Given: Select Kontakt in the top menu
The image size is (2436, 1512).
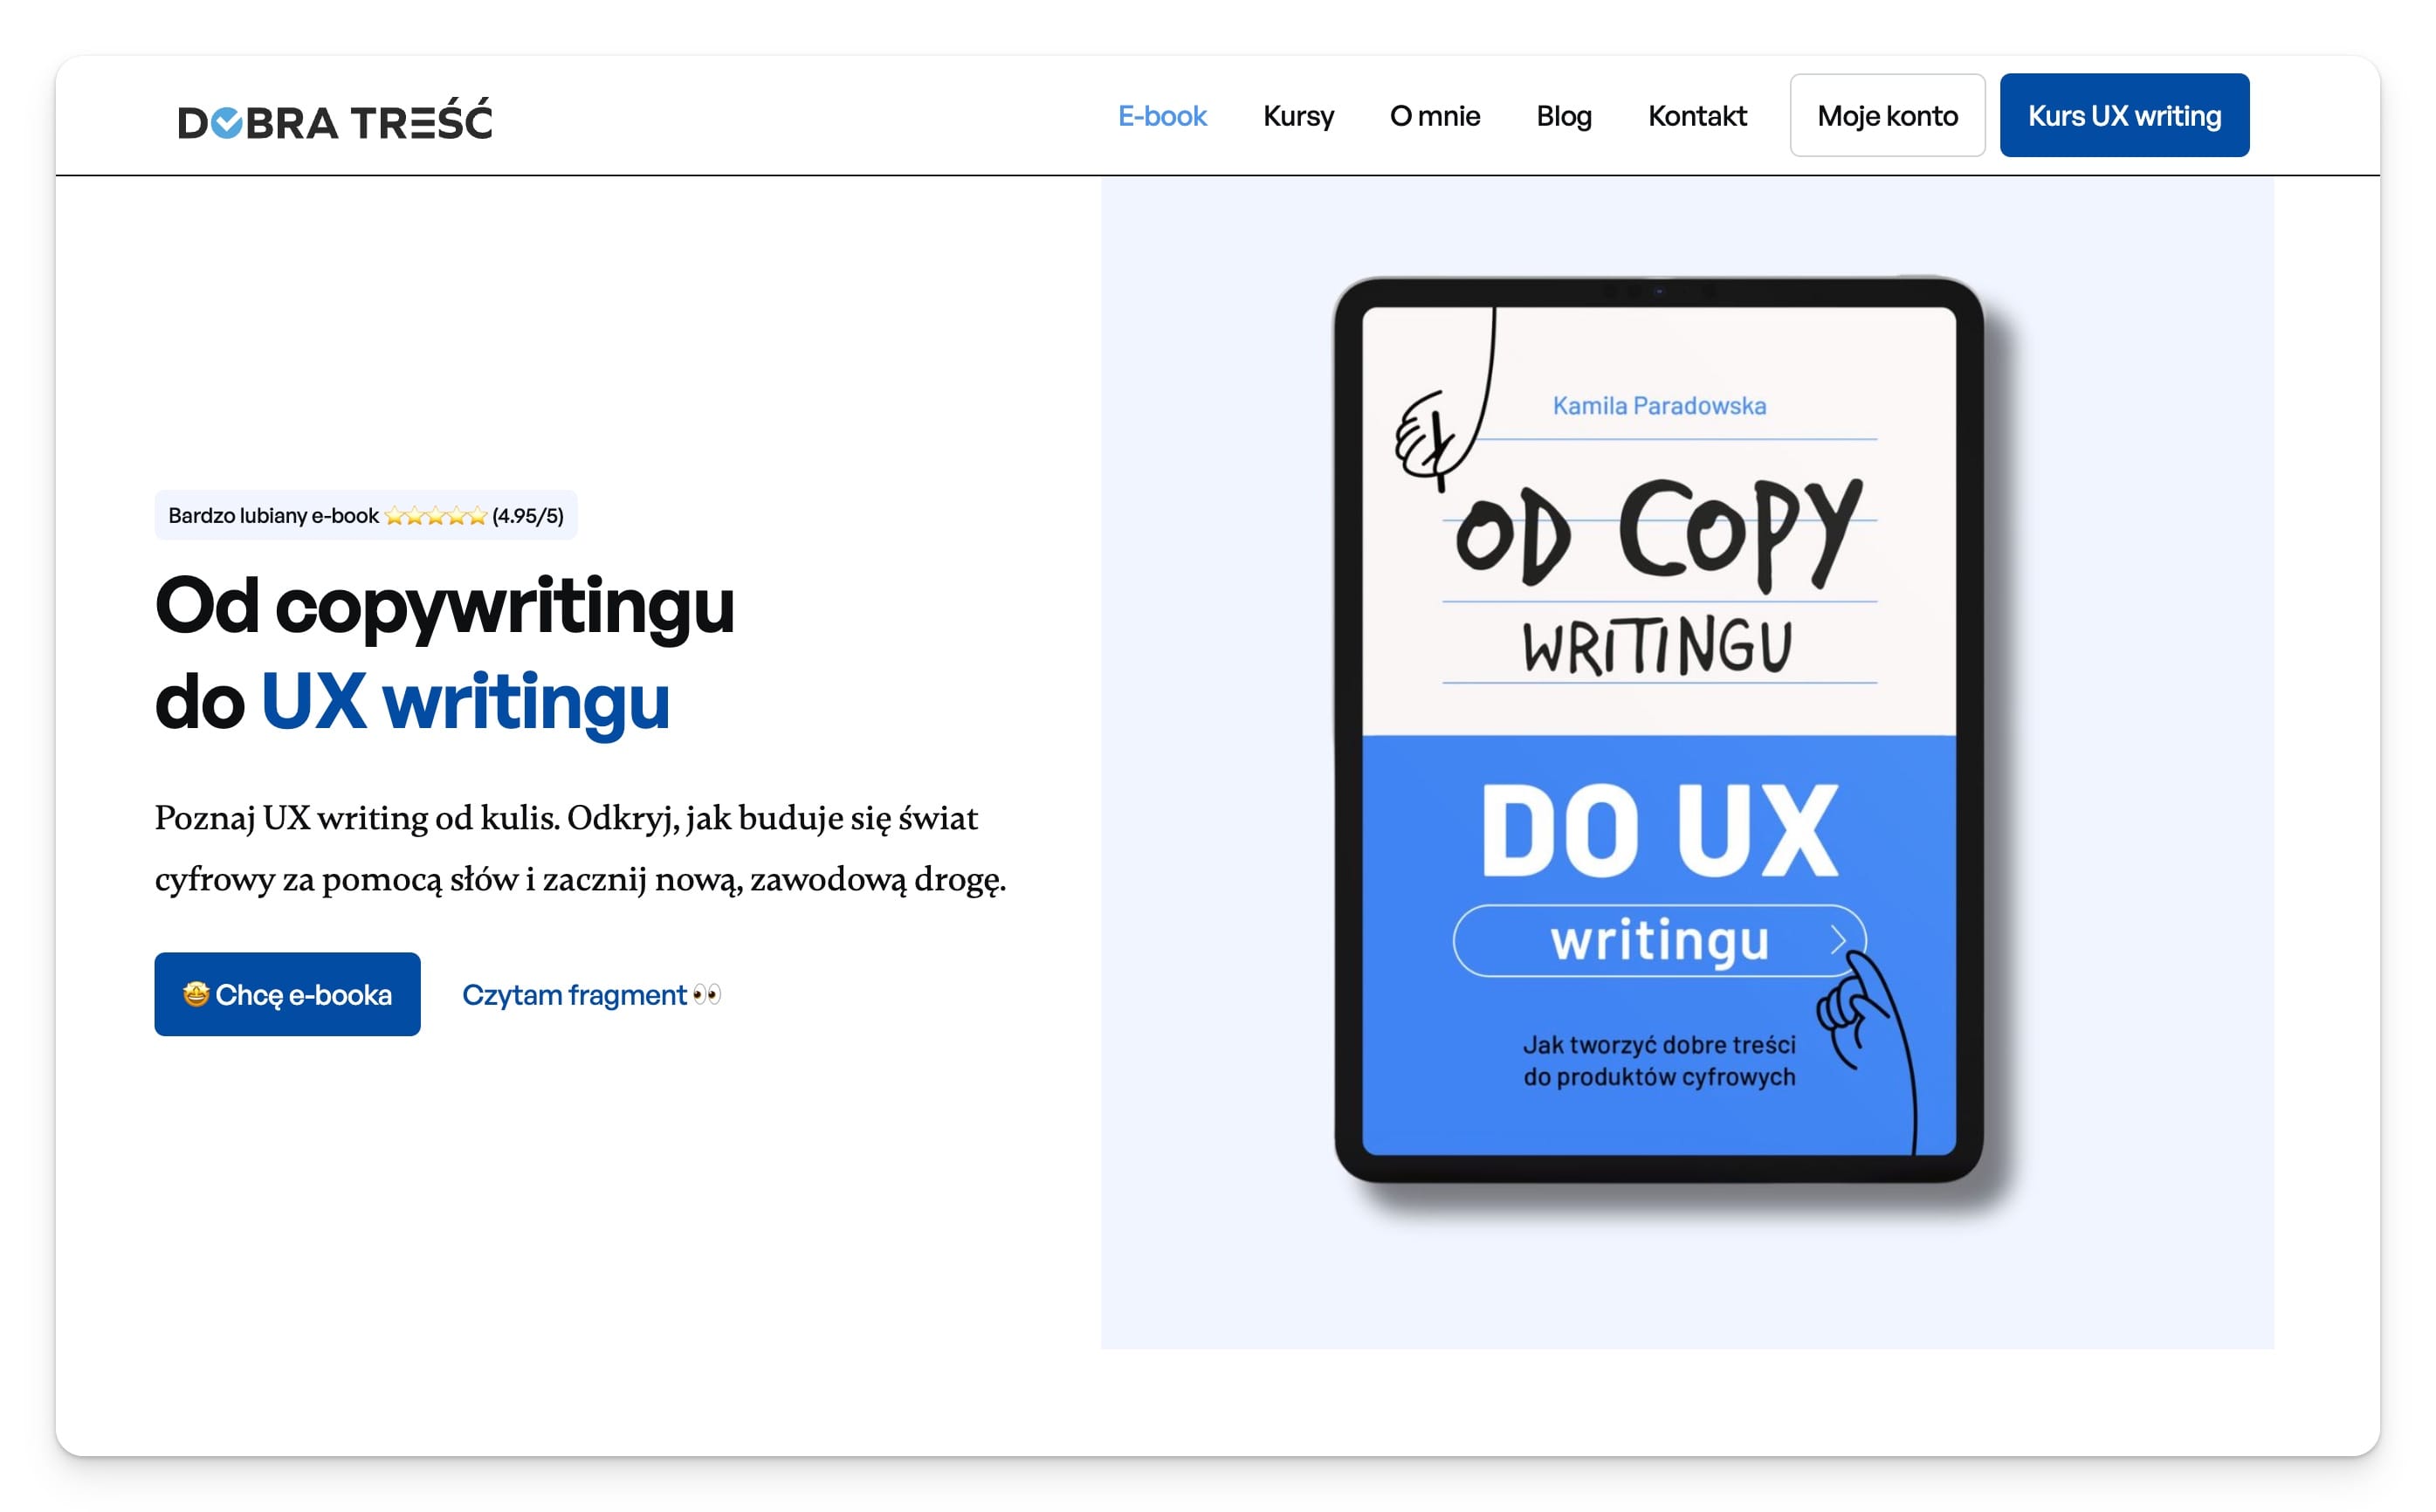Looking at the screenshot, I should [1697, 116].
